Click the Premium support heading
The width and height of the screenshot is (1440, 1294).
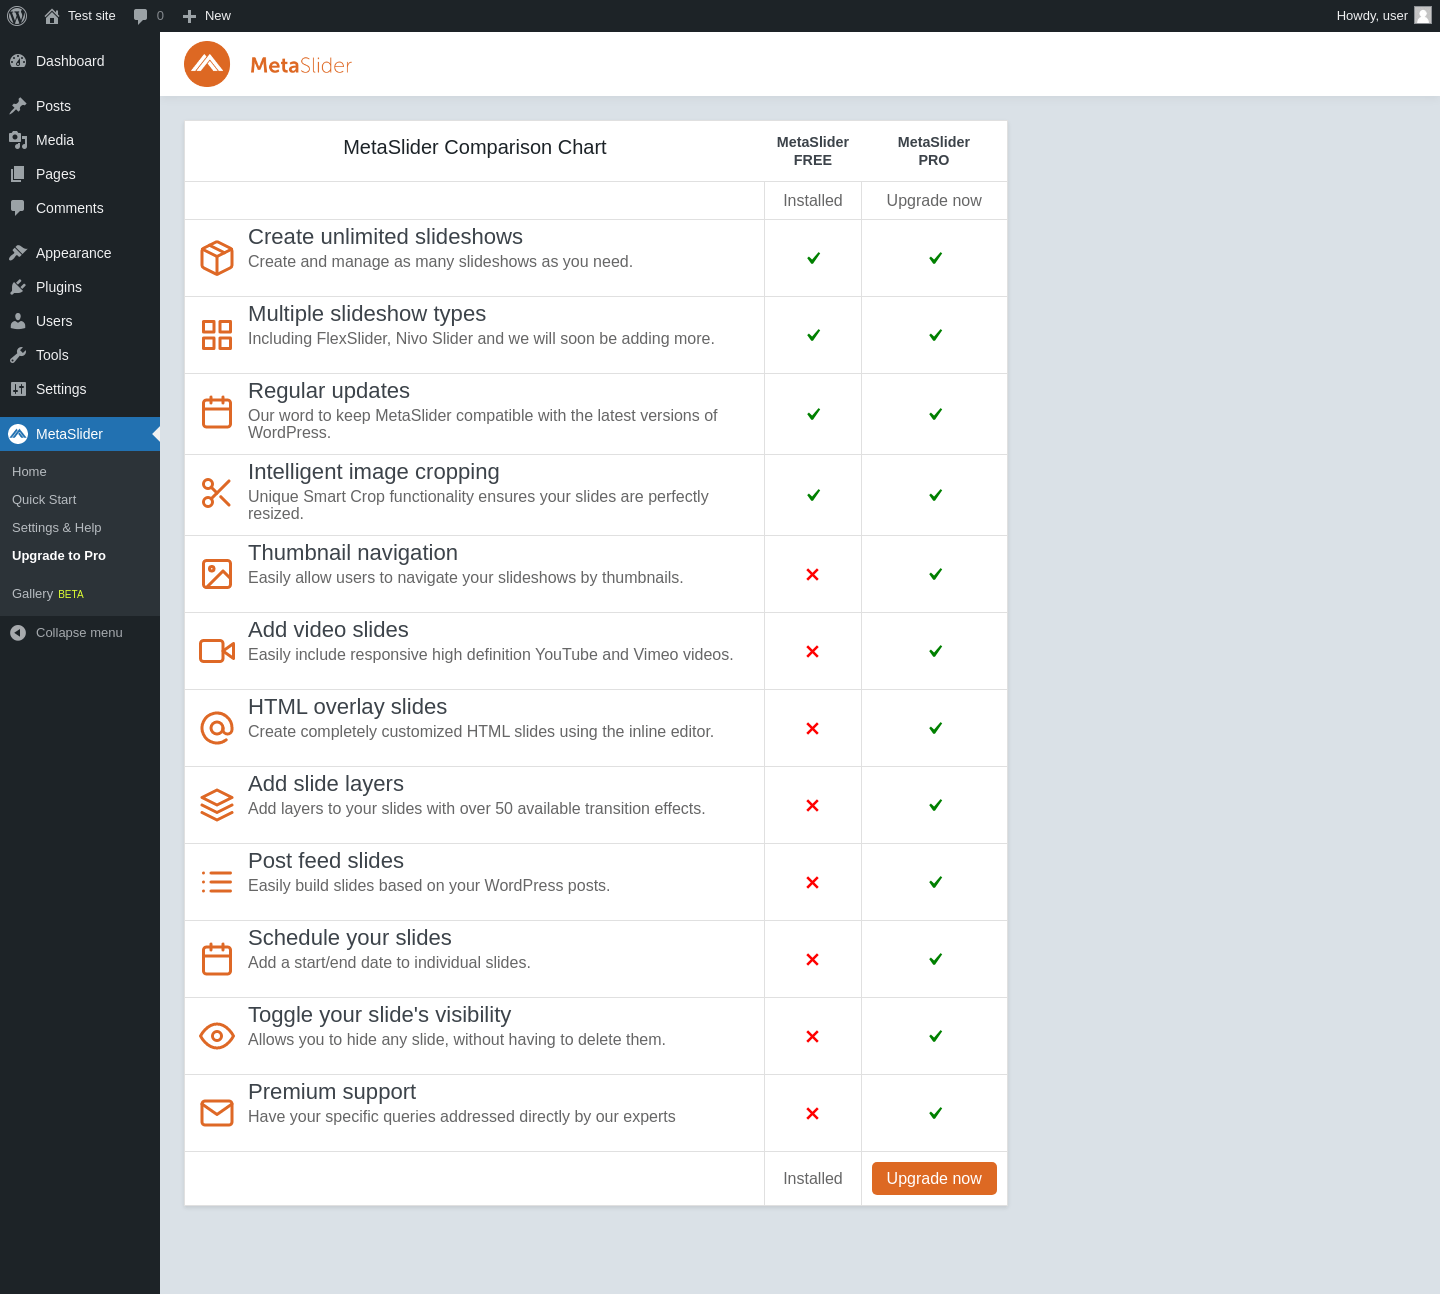332,1092
